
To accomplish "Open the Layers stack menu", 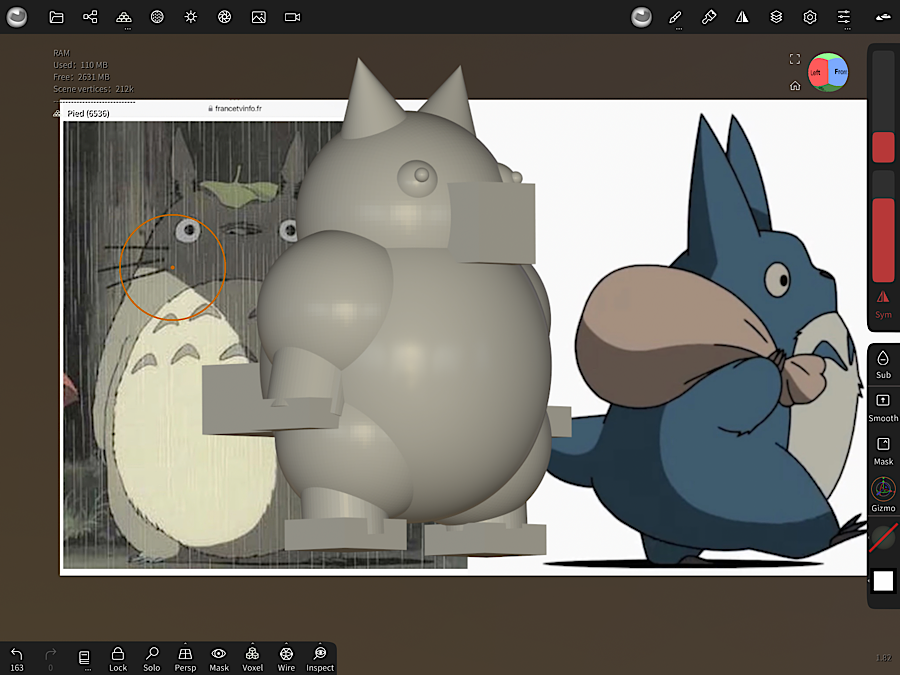I will (776, 17).
